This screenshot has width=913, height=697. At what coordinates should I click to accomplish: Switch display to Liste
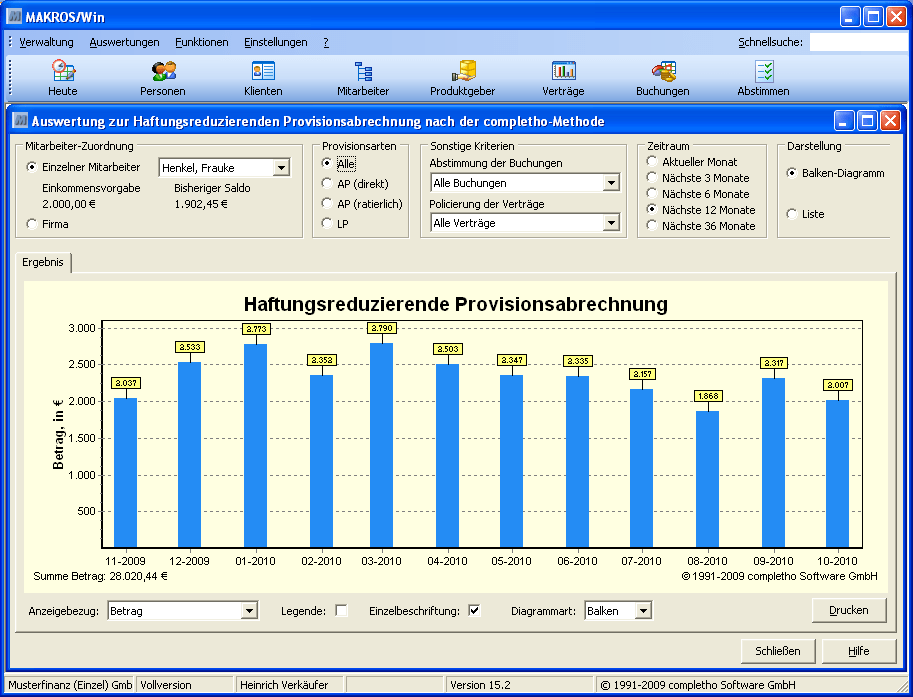pyautogui.click(x=792, y=214)
